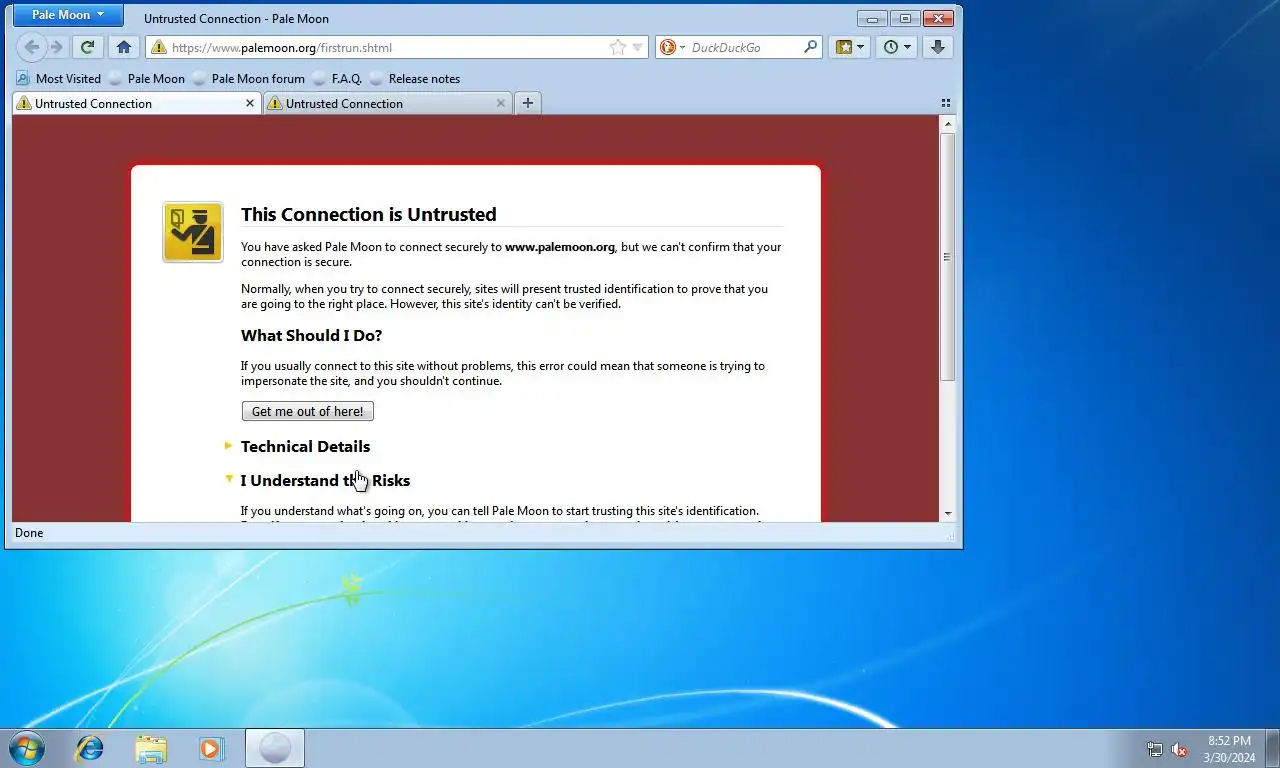The width and height of the screenshot is (1280, 768).
Task: Launch Internet Explorer from taskbar
Action: 90,748
